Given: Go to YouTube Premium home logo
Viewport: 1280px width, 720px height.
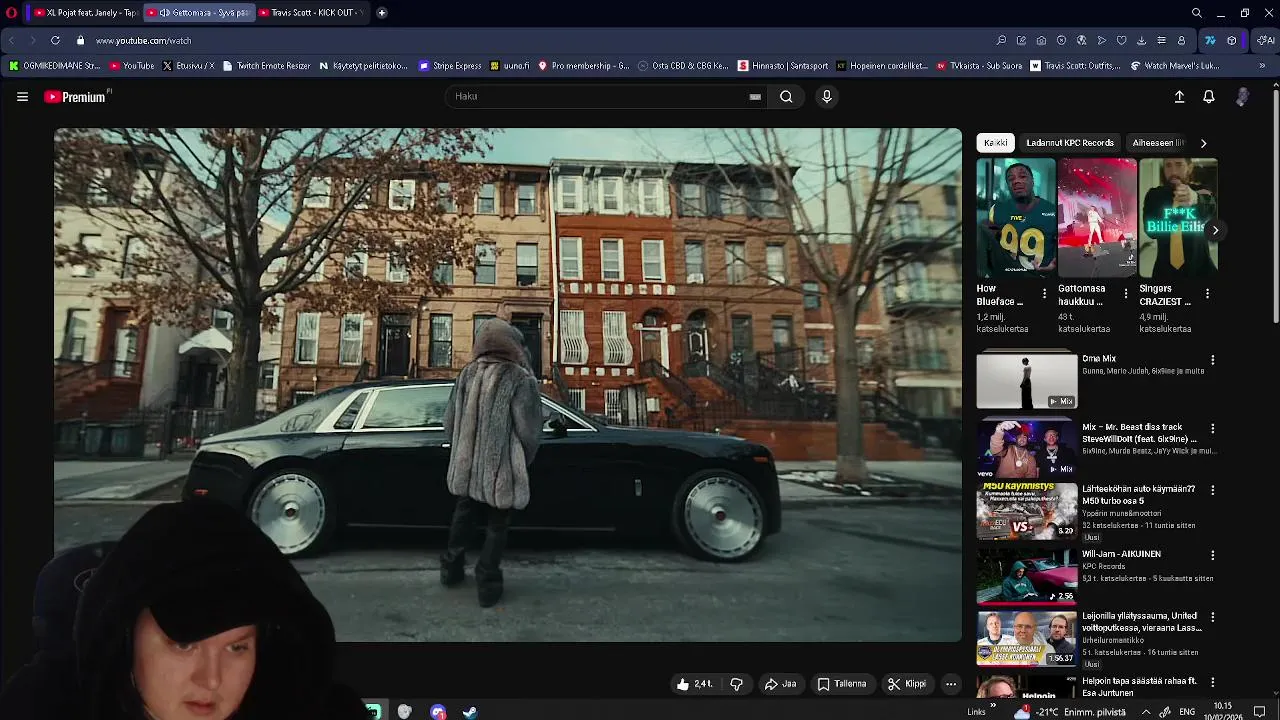Looking at the screenshot, I should (77, 97).
